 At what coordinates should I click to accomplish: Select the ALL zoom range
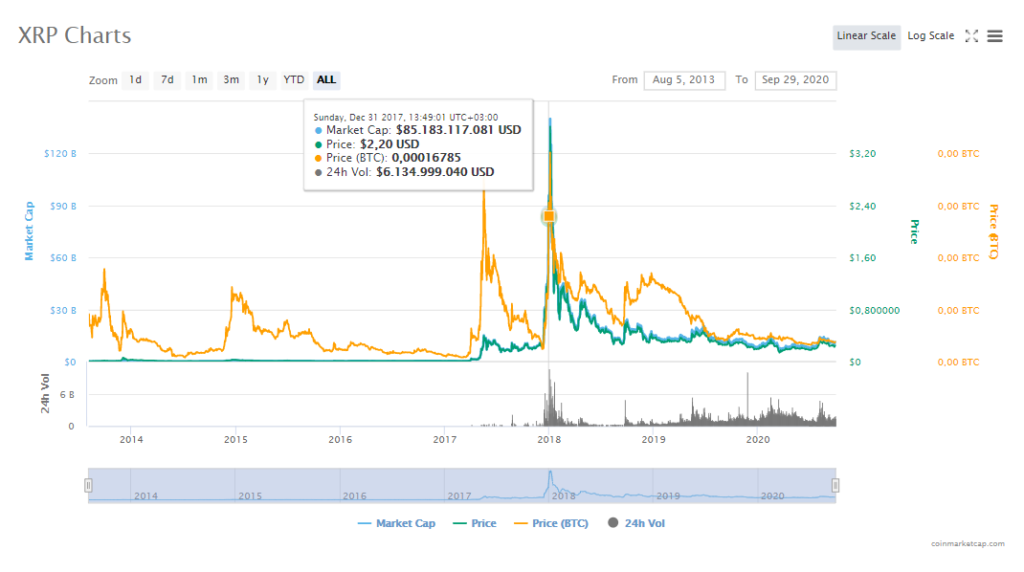(x=326, y=80)
